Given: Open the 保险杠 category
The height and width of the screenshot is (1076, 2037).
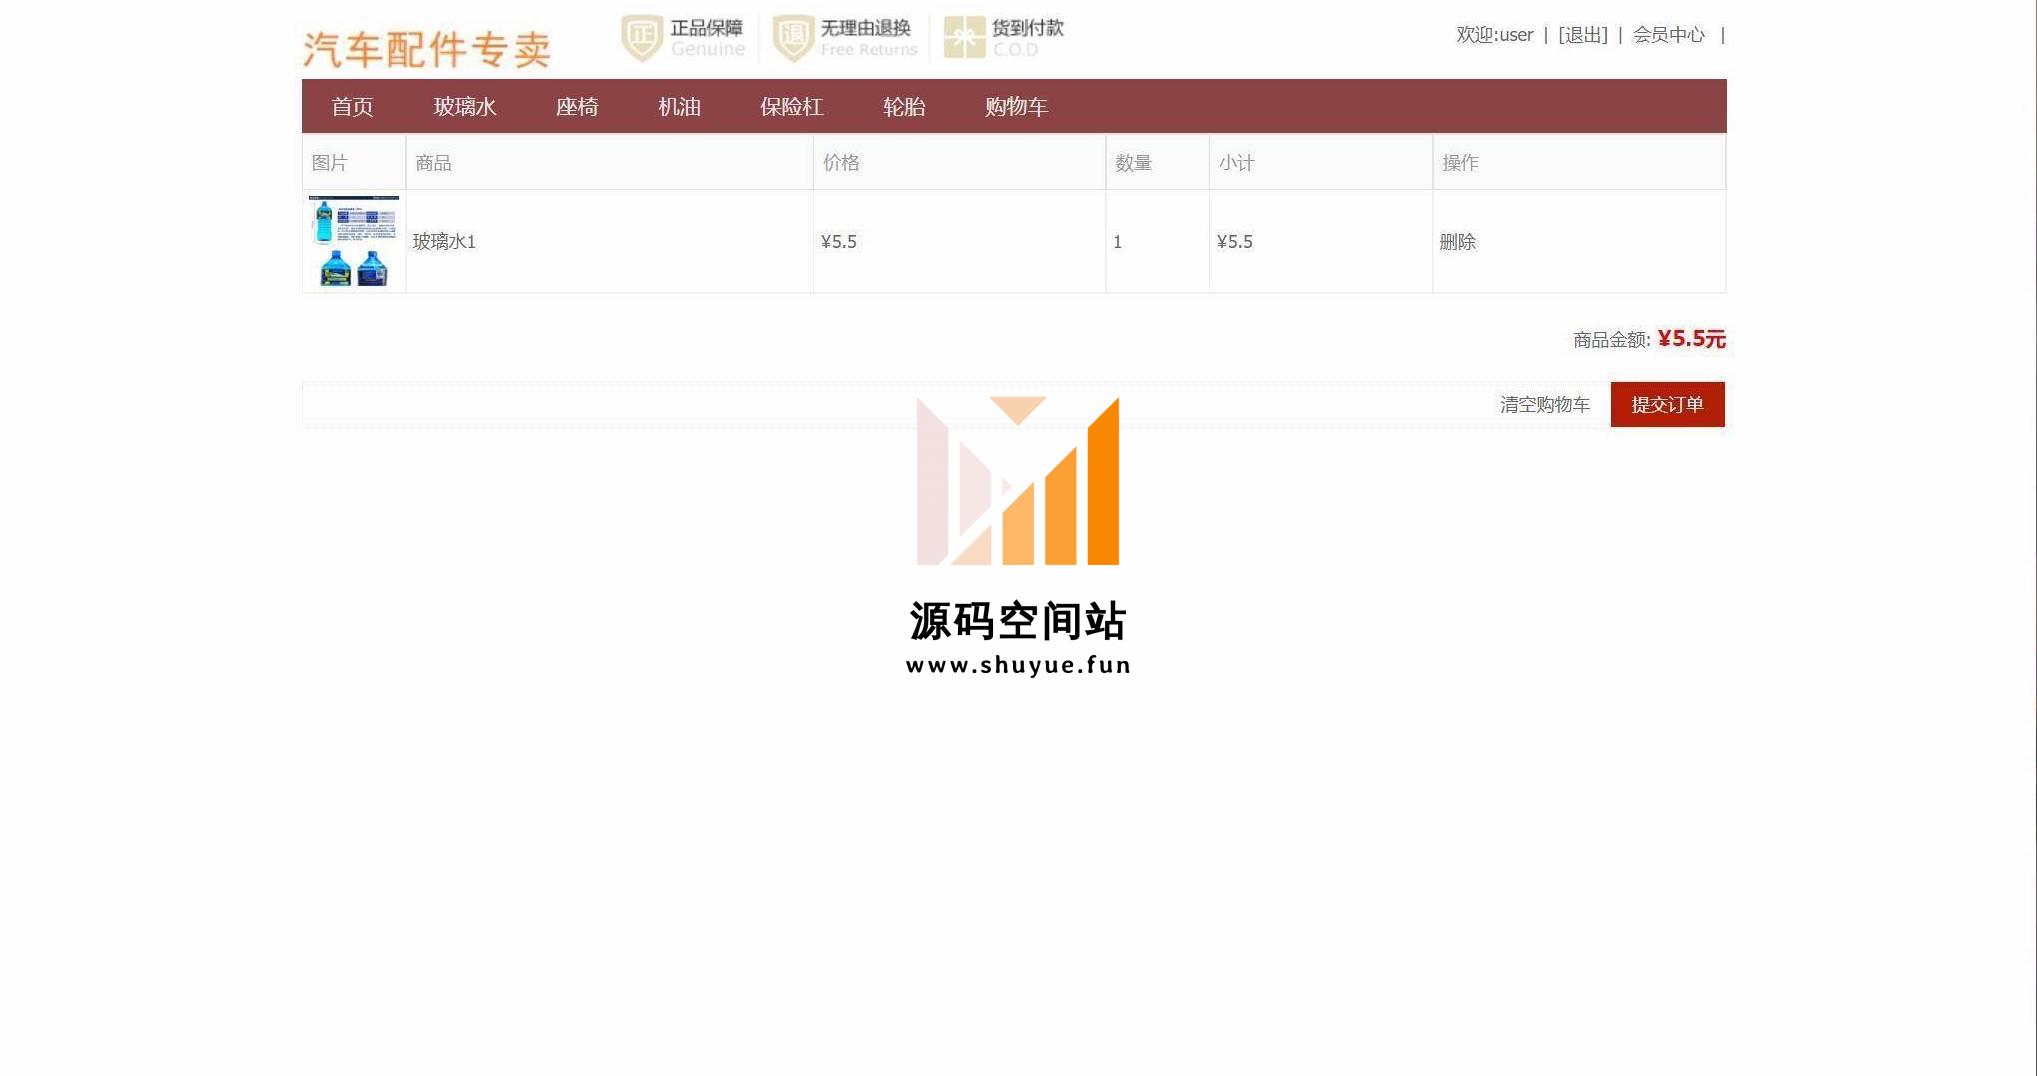Looking at the screenshot, I should (791, 107).
